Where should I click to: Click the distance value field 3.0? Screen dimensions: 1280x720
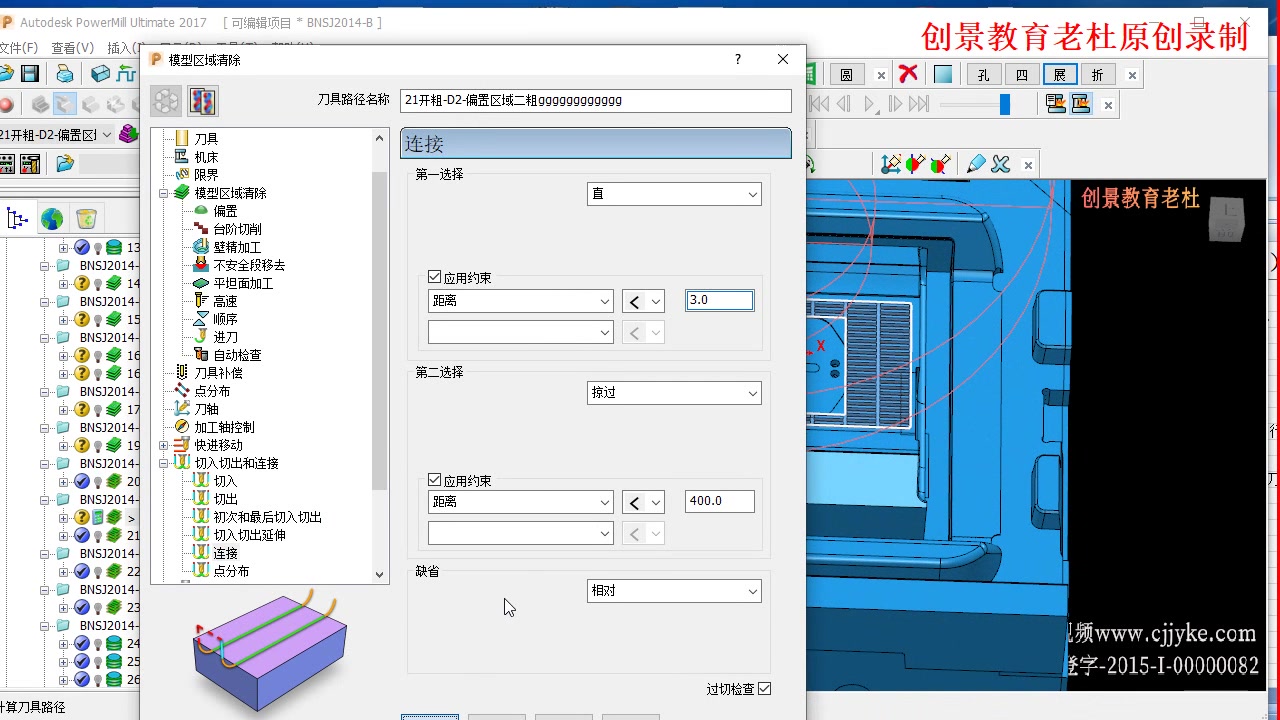tap(720, 300)
